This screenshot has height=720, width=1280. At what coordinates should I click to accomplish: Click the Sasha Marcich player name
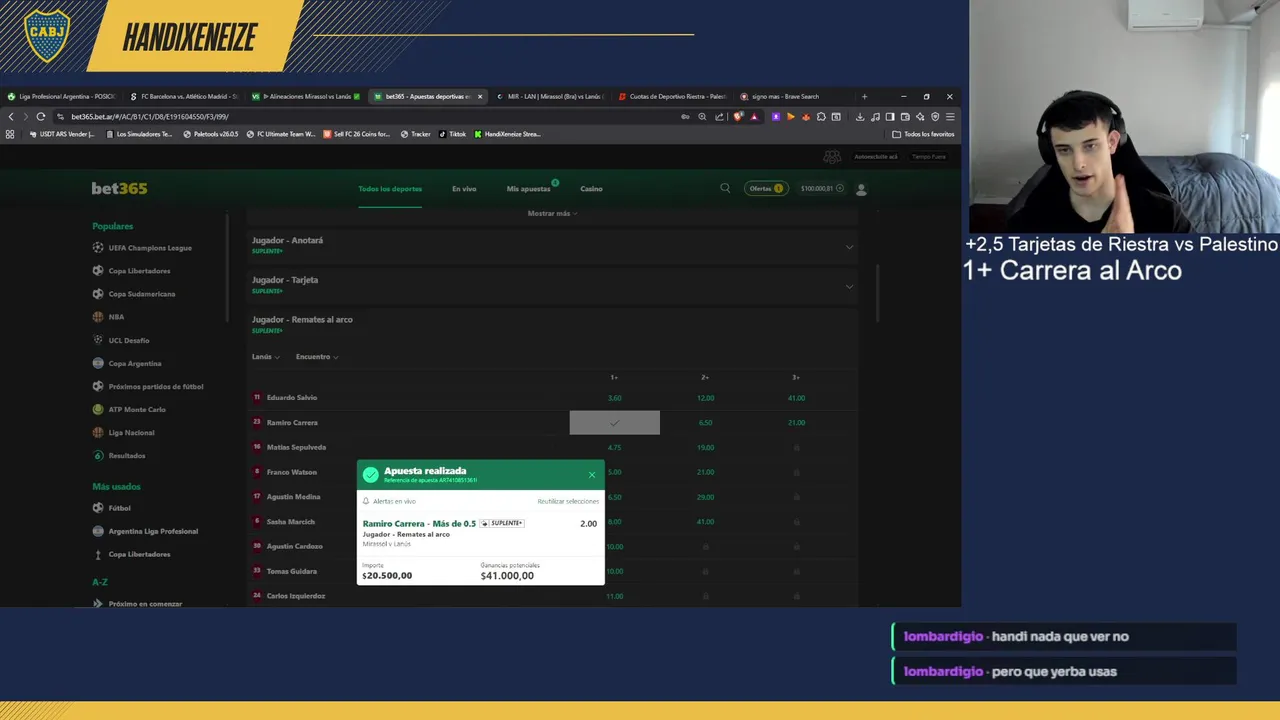[x=291, y=522]
